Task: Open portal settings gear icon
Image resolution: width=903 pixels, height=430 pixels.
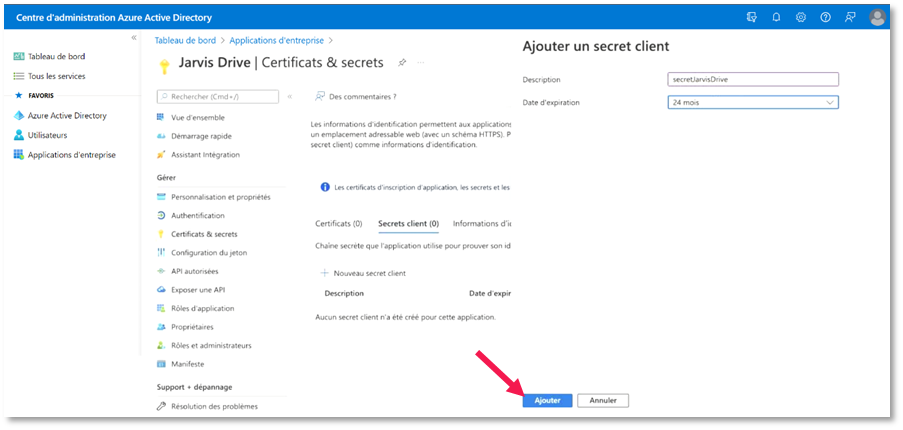Action: (x=800, y=17)
